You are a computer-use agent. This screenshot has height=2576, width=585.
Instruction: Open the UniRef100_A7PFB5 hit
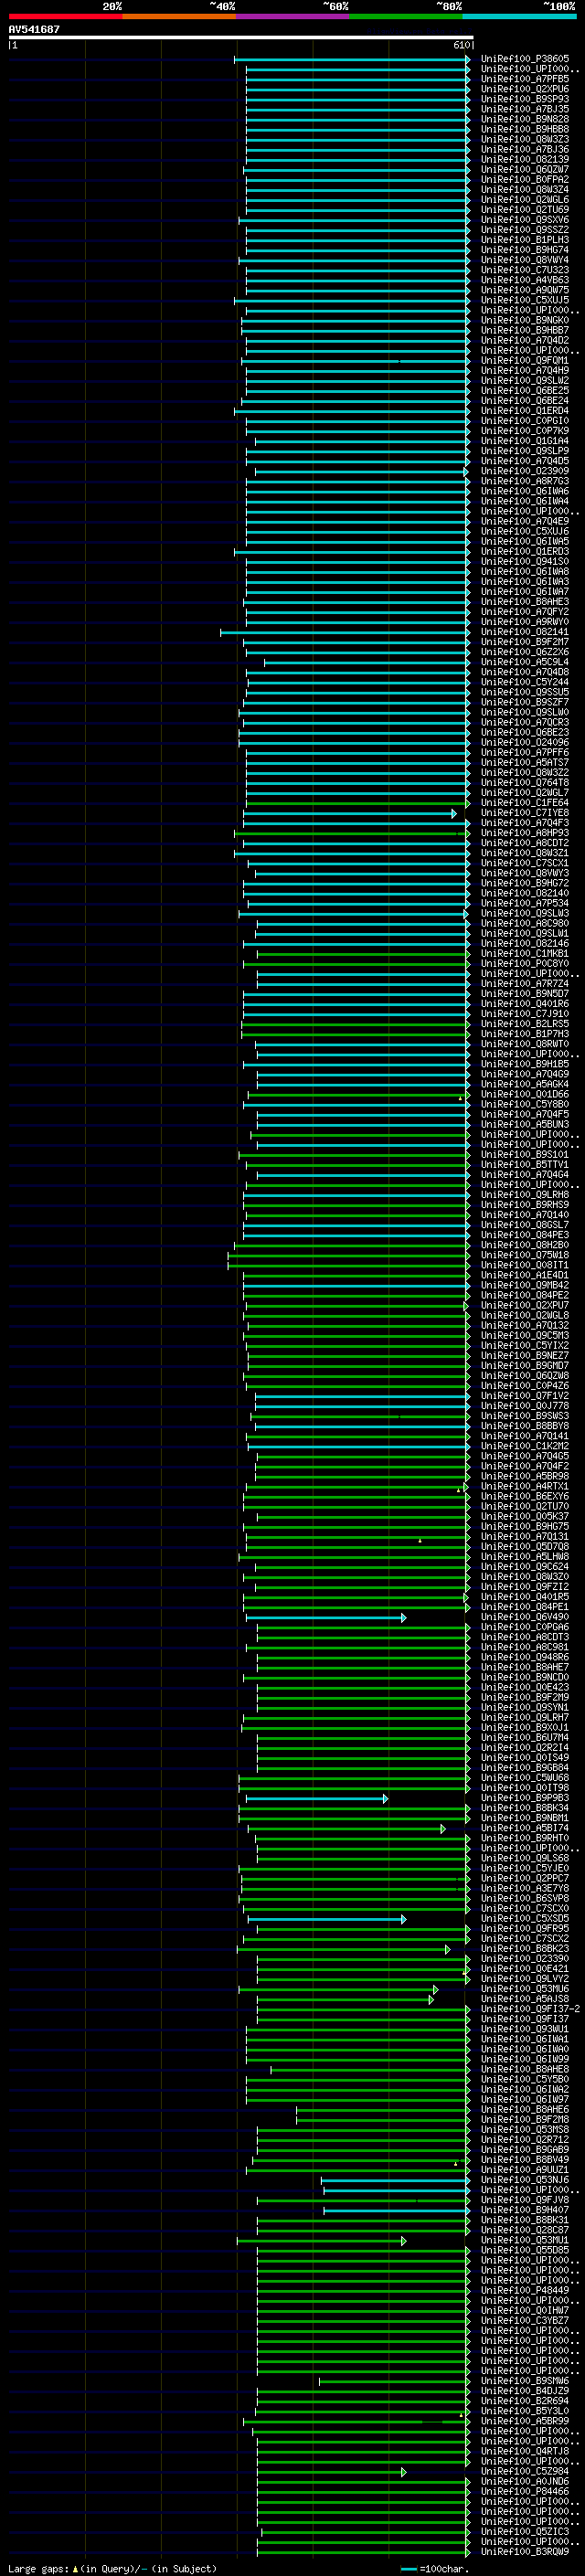pos(524,79)
